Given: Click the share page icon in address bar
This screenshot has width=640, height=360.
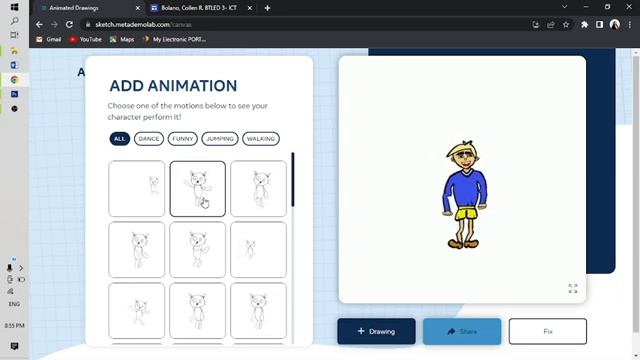Looking at the screenshot, I should [x=551, y=24].
